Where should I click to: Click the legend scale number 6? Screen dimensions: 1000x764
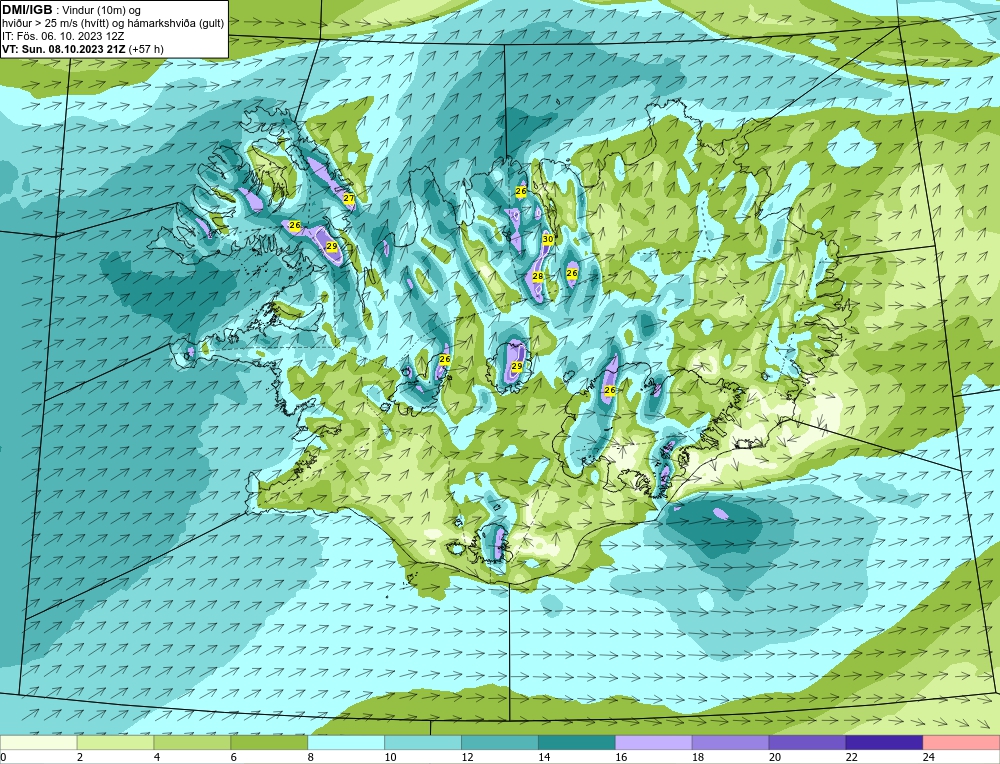(233, 758)
